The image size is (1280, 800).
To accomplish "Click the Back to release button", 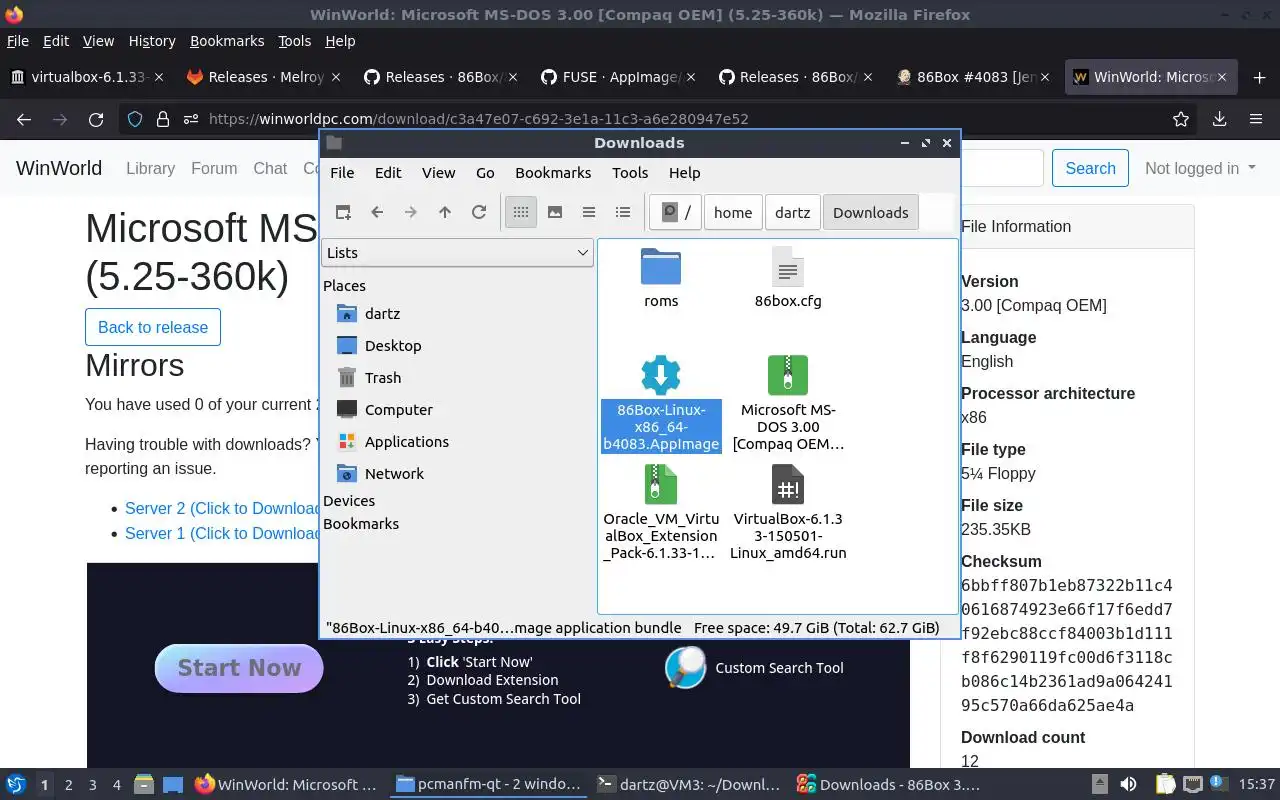I will click(153, 327).
